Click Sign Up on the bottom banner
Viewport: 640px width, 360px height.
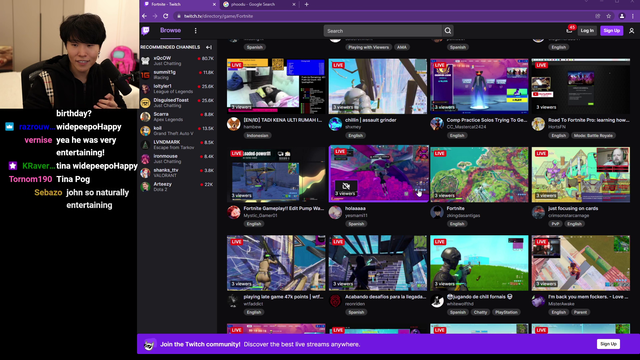(608, 344)
